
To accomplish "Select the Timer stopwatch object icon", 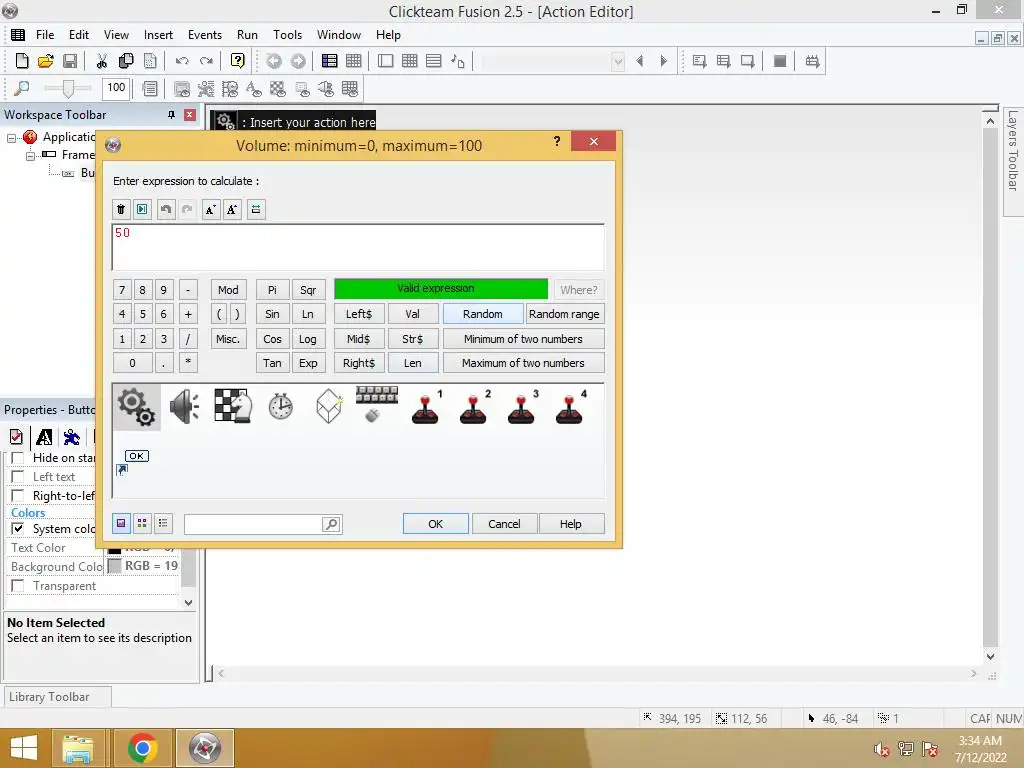I will (281, 406).
